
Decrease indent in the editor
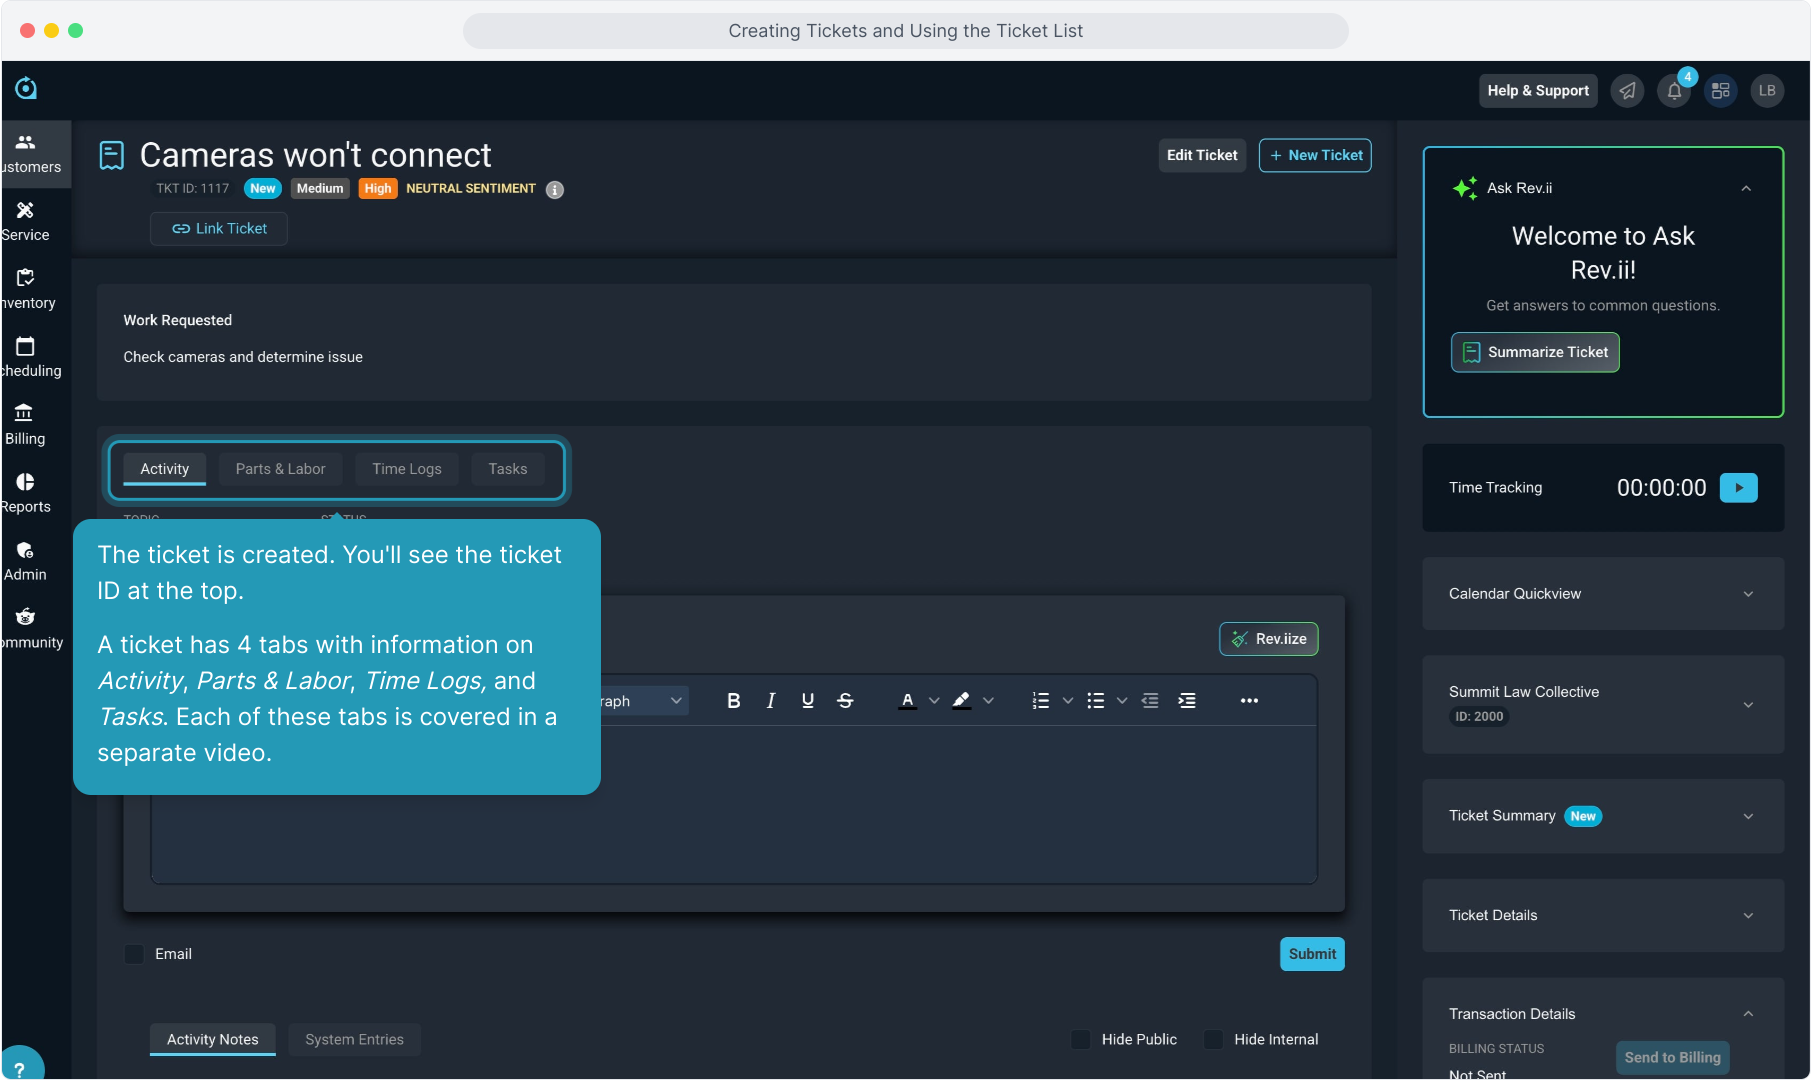(1150, 701)
